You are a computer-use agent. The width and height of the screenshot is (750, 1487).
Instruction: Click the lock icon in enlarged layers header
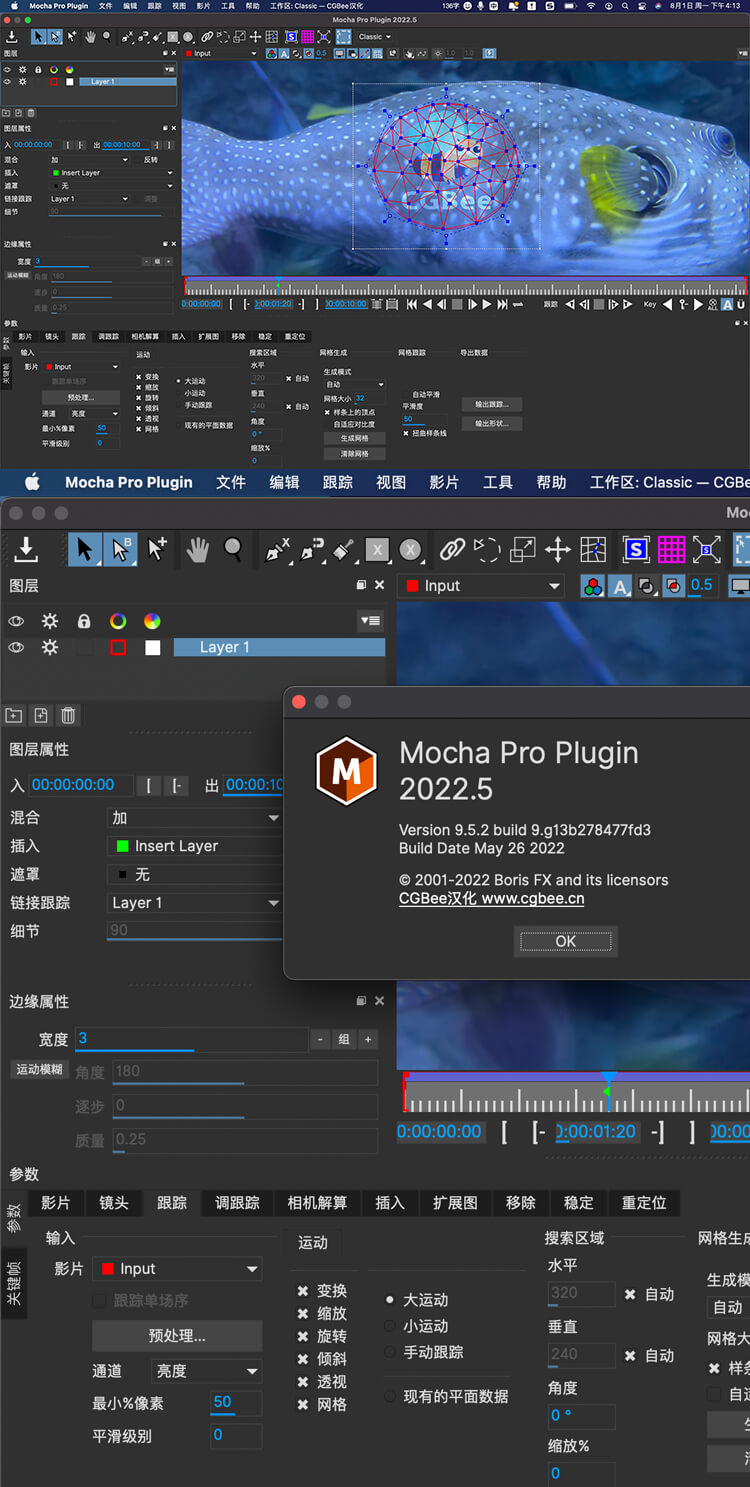coord(84,621)
